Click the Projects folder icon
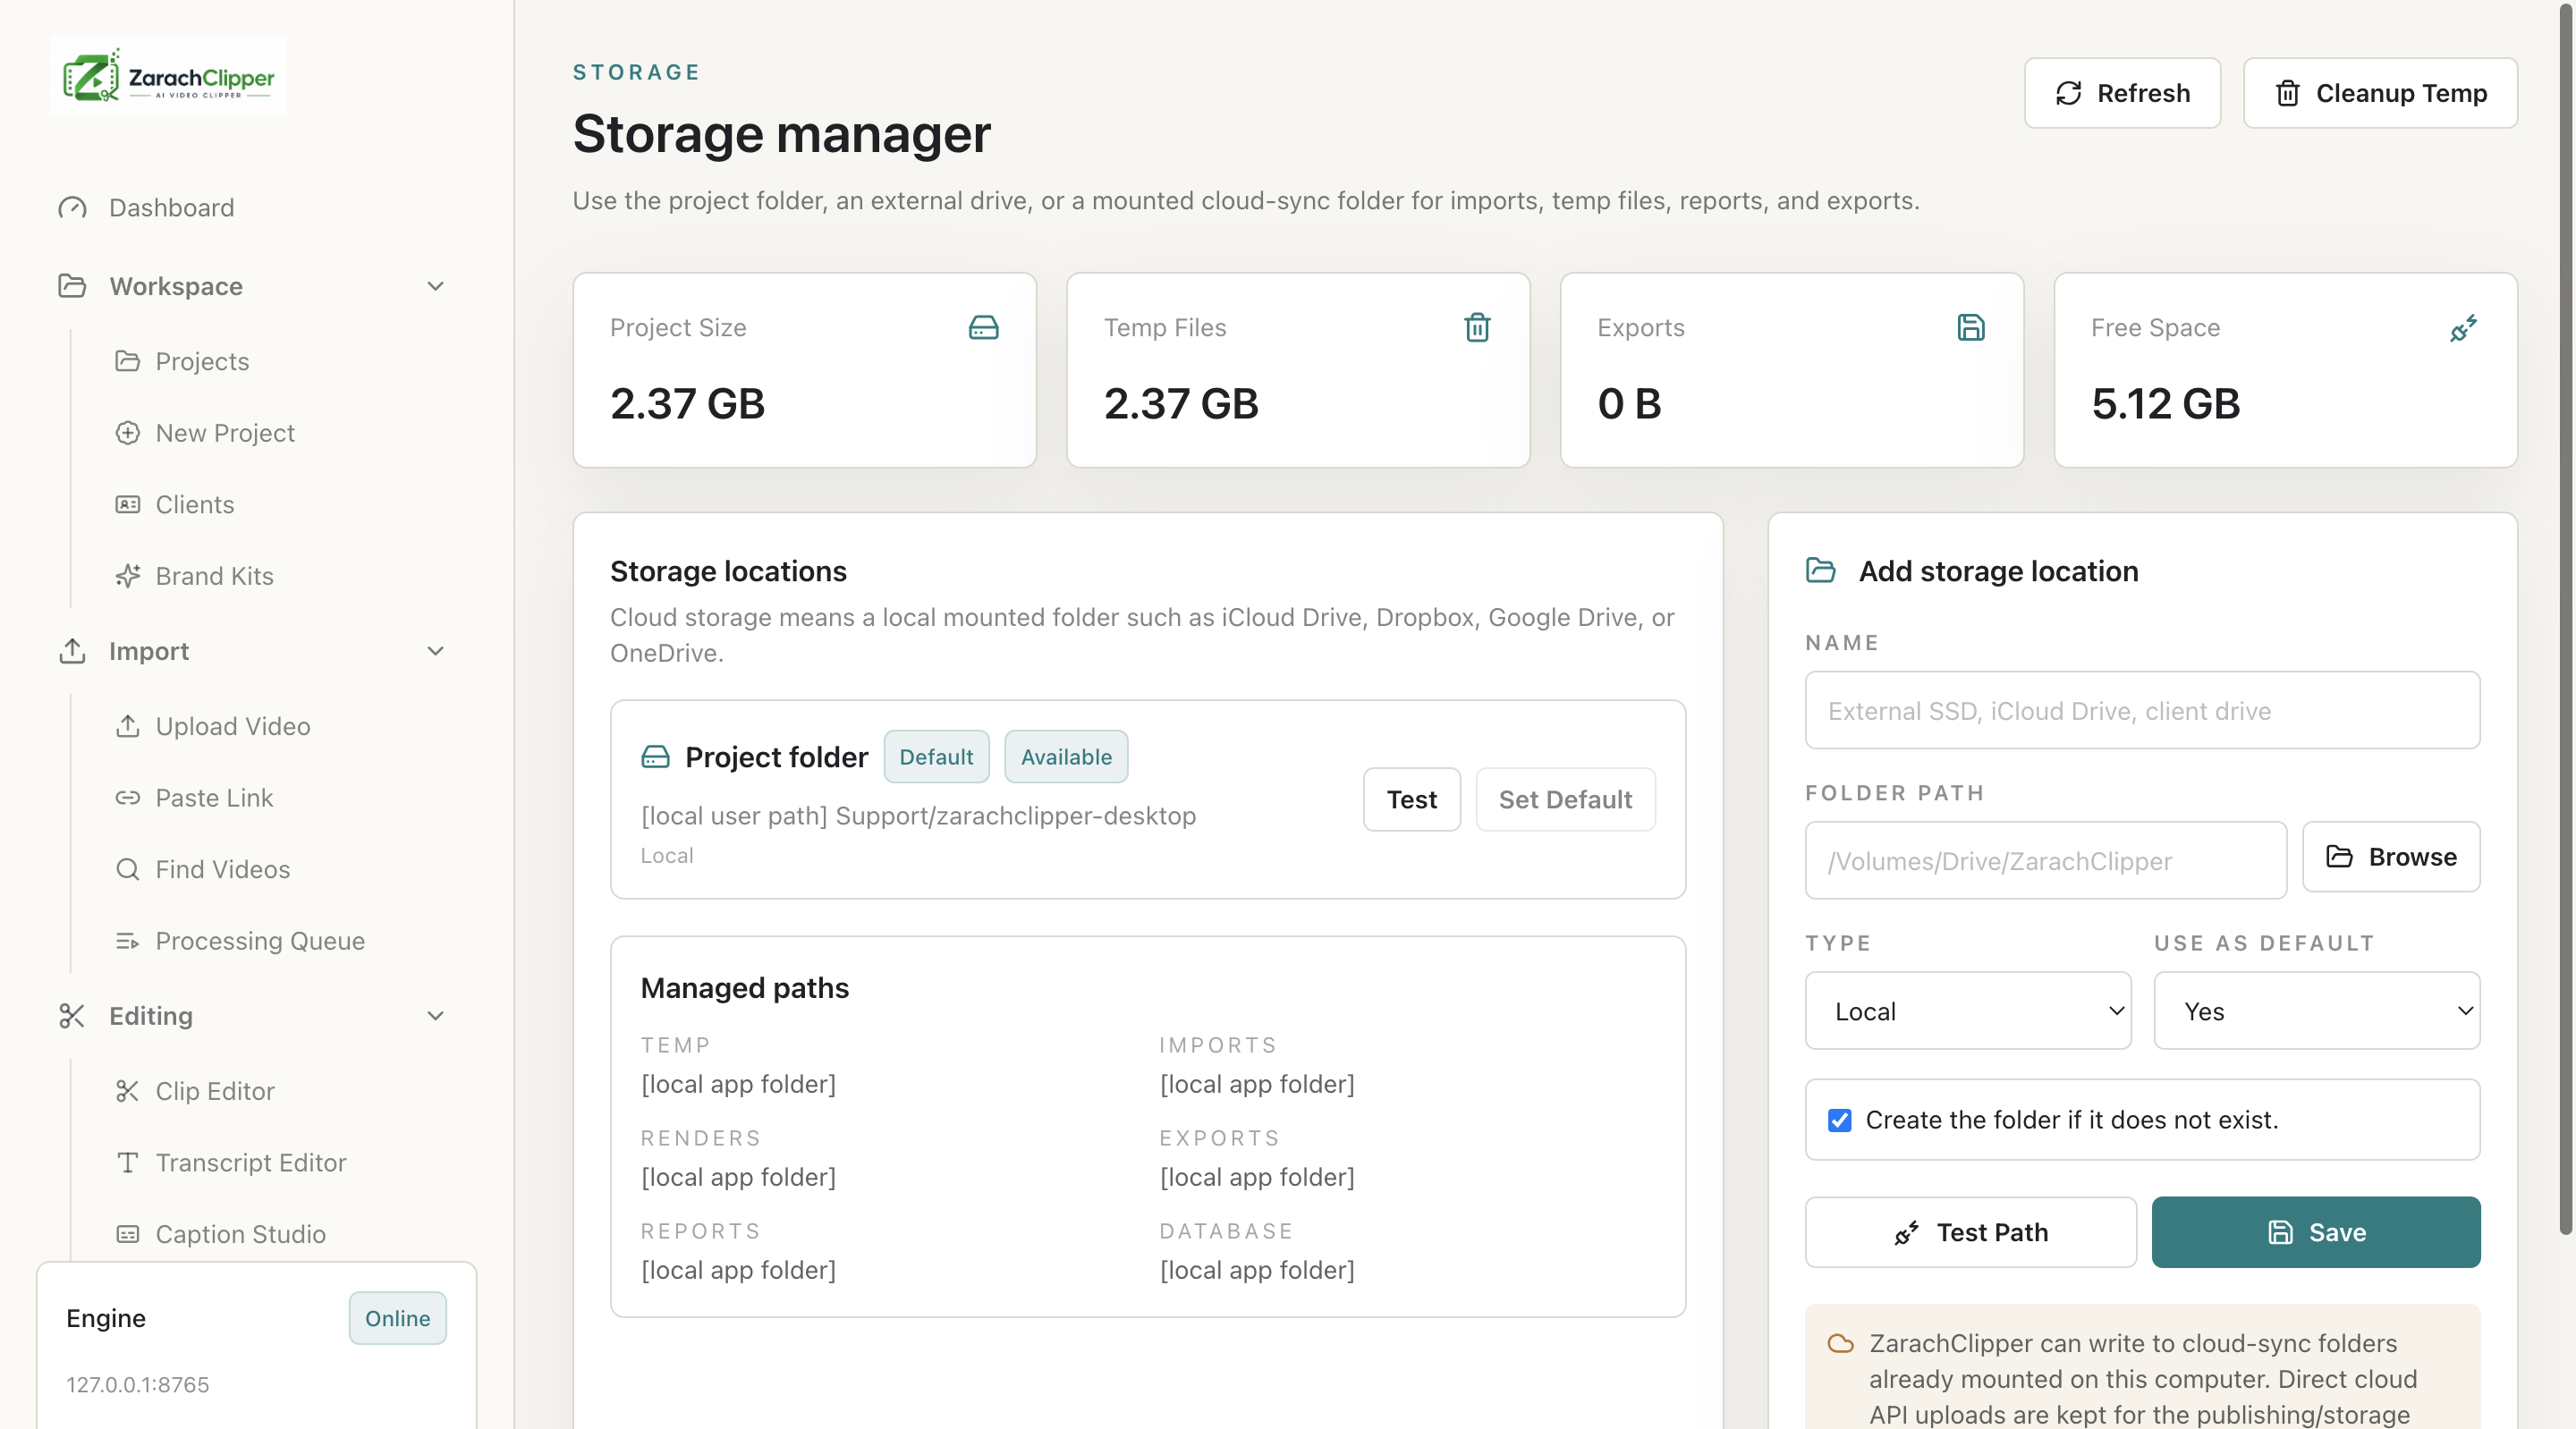This screenshot has width=2576, height=1429. point(127,361)
